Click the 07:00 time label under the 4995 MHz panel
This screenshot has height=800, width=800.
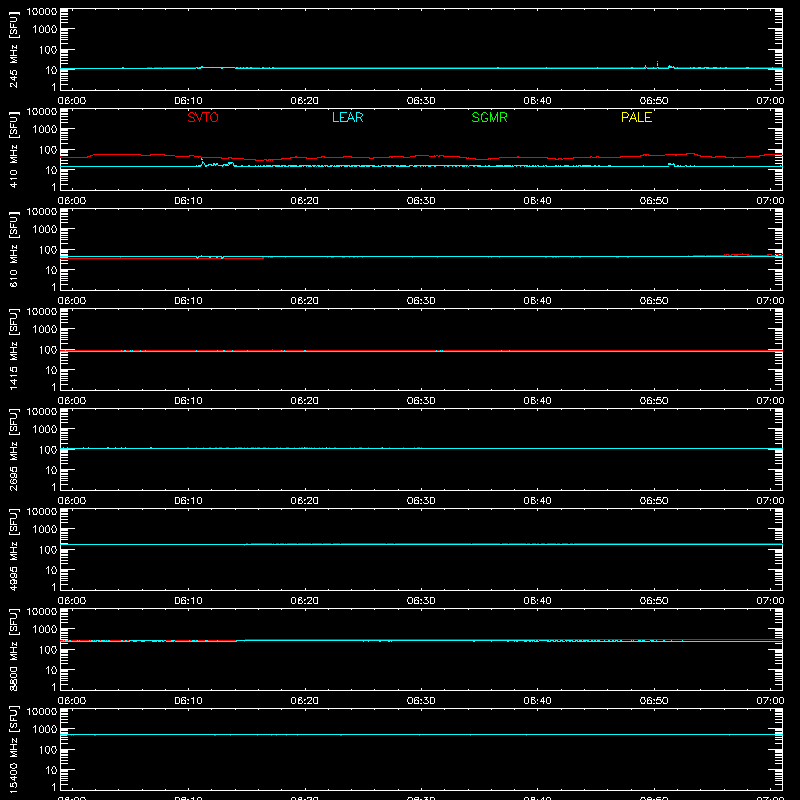click(x=770, y=601)
